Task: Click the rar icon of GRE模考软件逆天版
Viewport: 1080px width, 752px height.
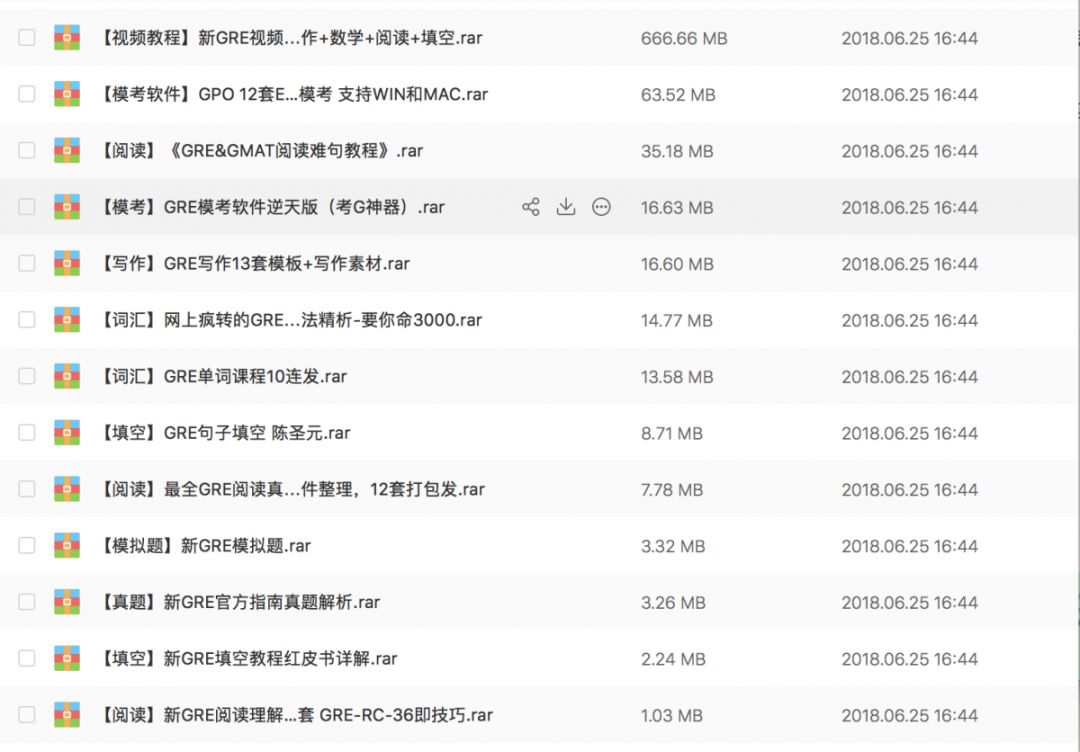Action: click(67, 207)
